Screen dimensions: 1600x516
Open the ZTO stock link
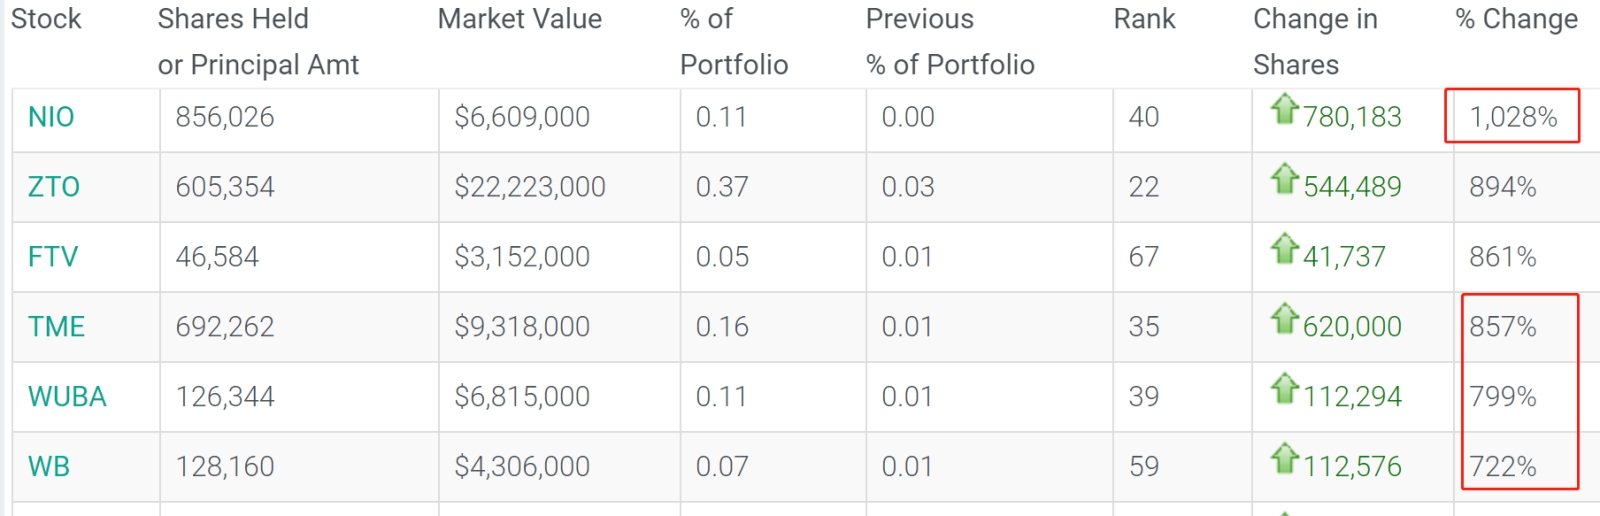pyautogui.click(x=54, y=187)
